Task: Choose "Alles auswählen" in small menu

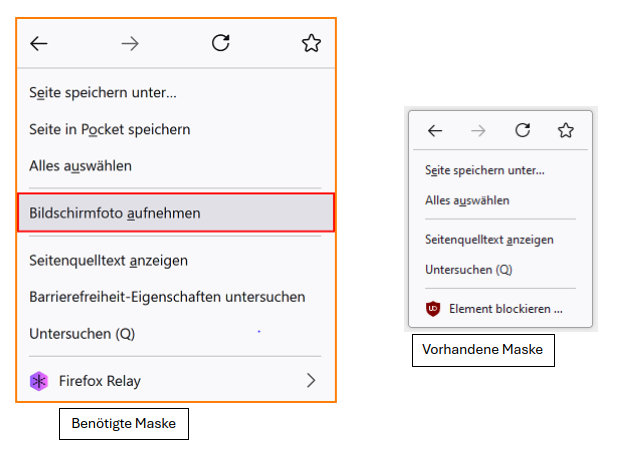Action: [x=467, y=200]
